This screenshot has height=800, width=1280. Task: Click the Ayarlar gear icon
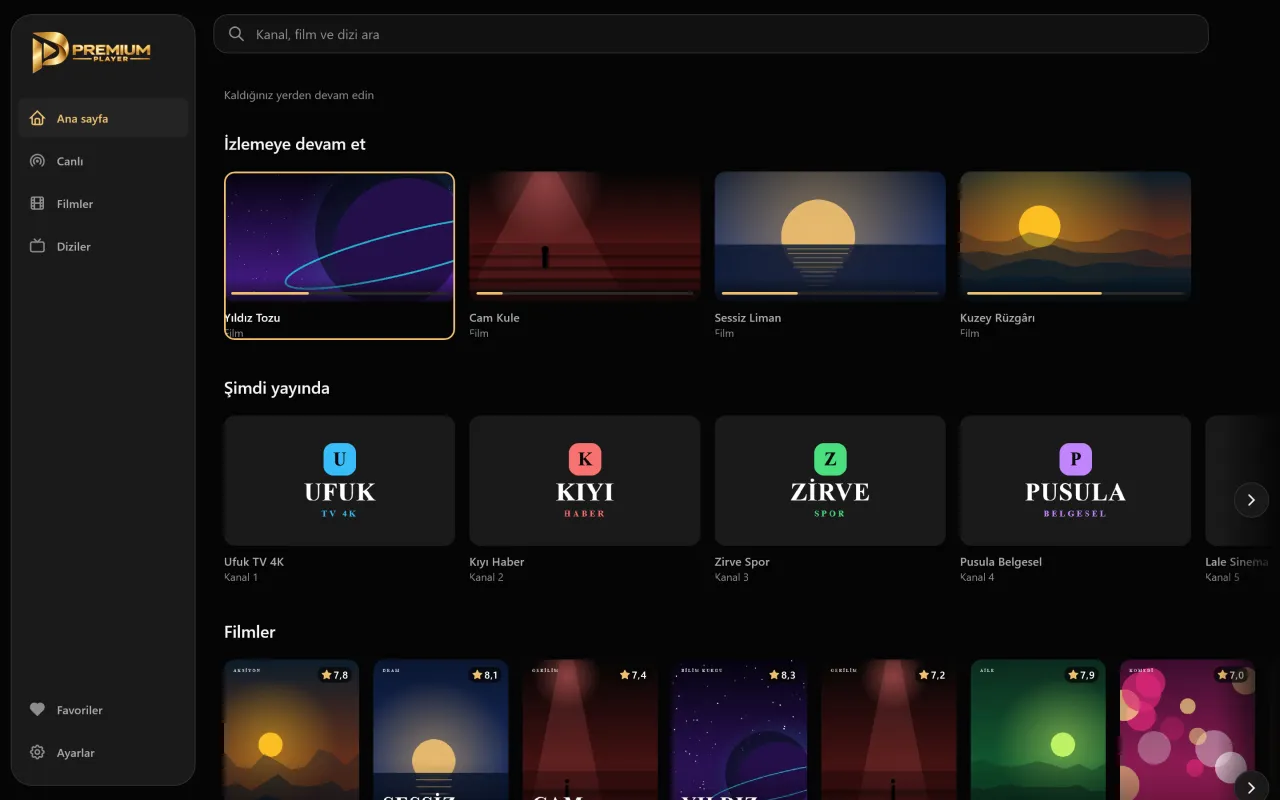tap(37, 753)
